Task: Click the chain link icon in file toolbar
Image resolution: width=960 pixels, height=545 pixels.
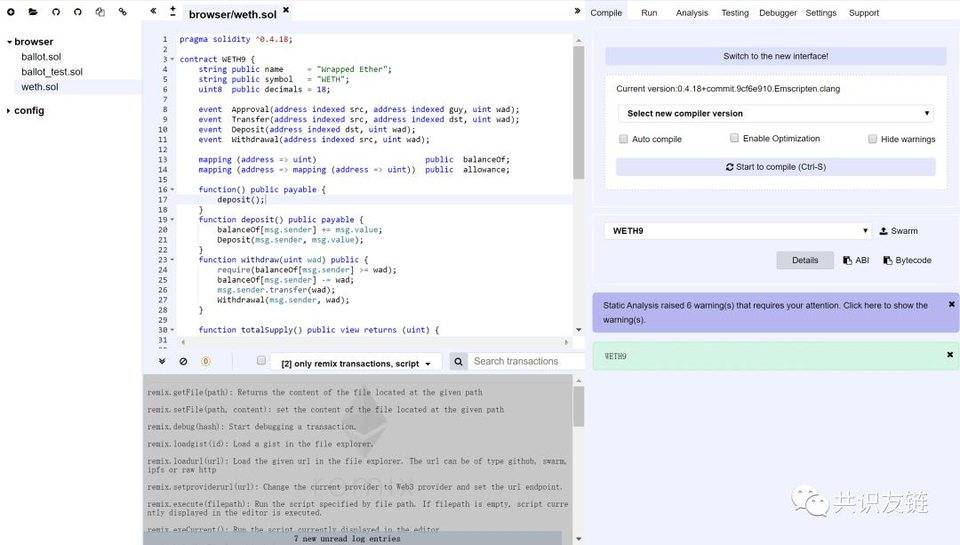Action: (122, 12)
